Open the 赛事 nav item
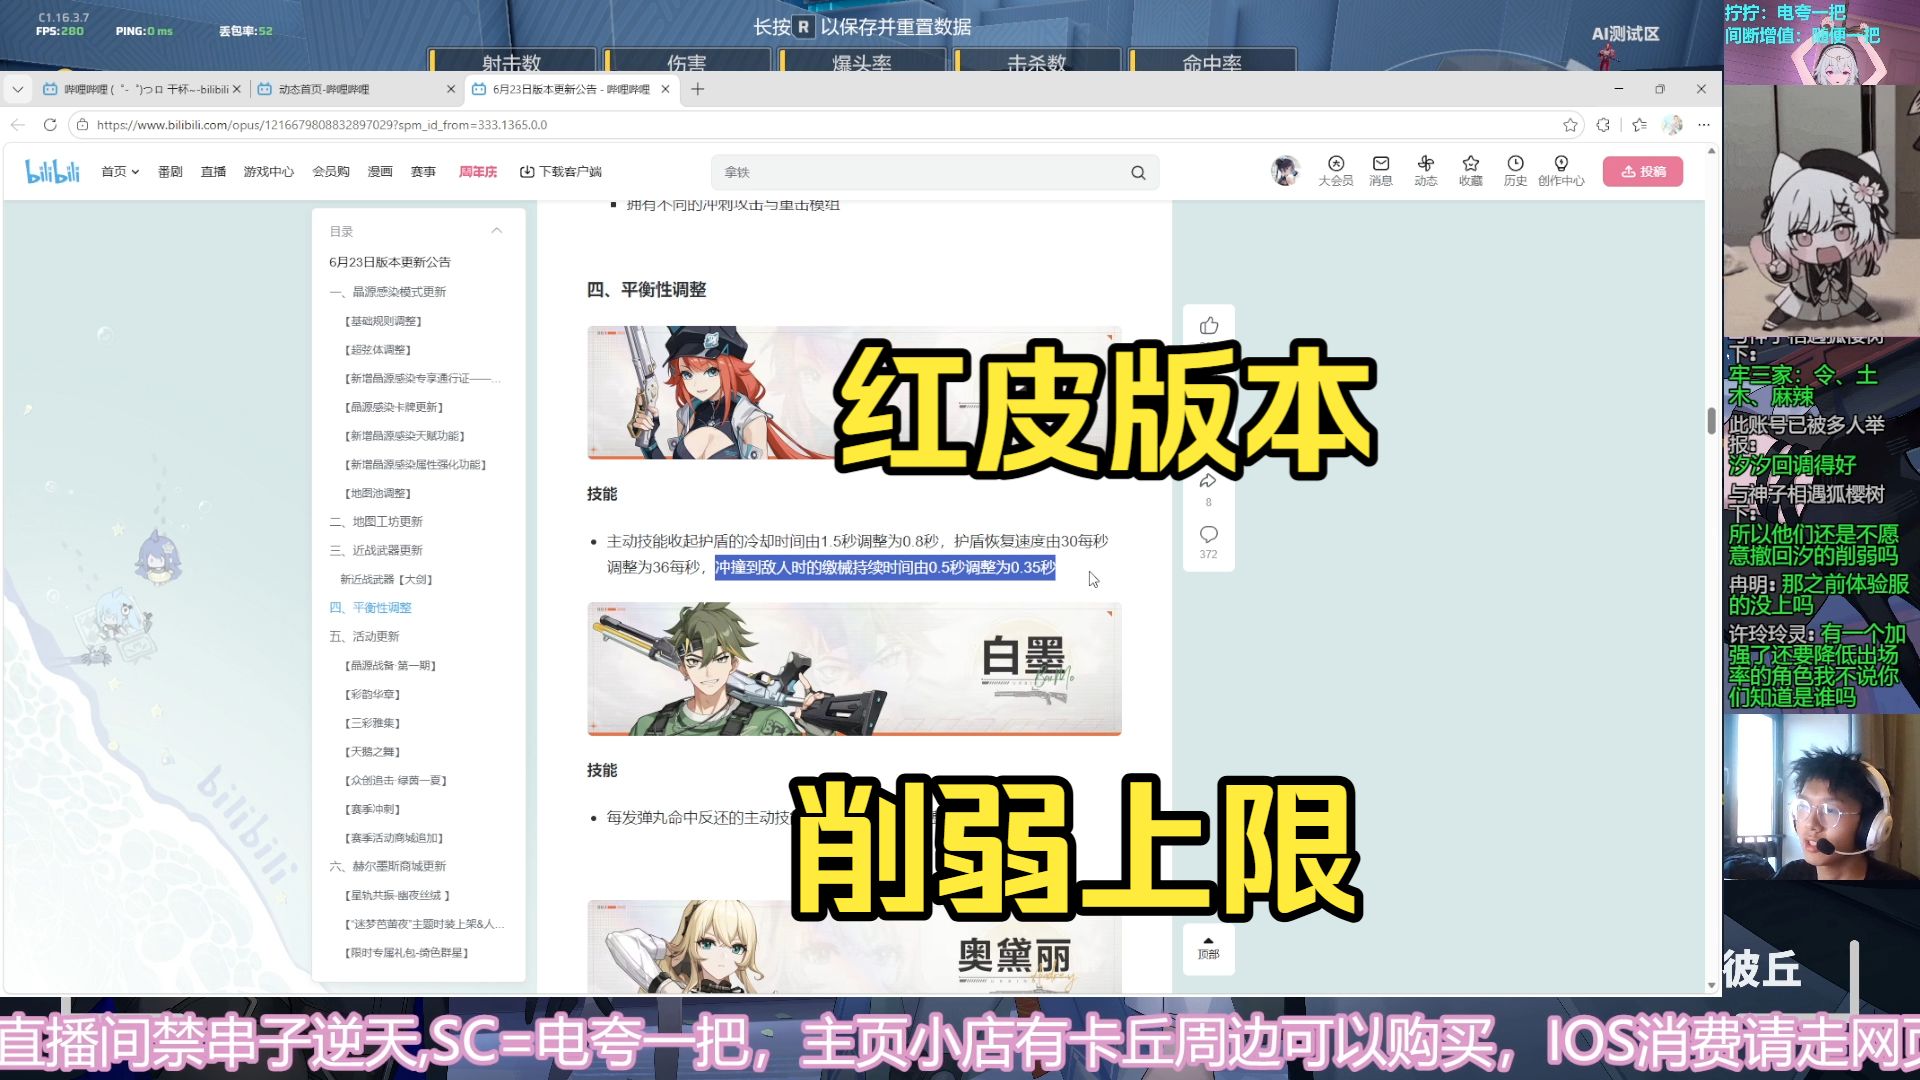This screenshot has width=1920, height=1080. tap(423, 172)
